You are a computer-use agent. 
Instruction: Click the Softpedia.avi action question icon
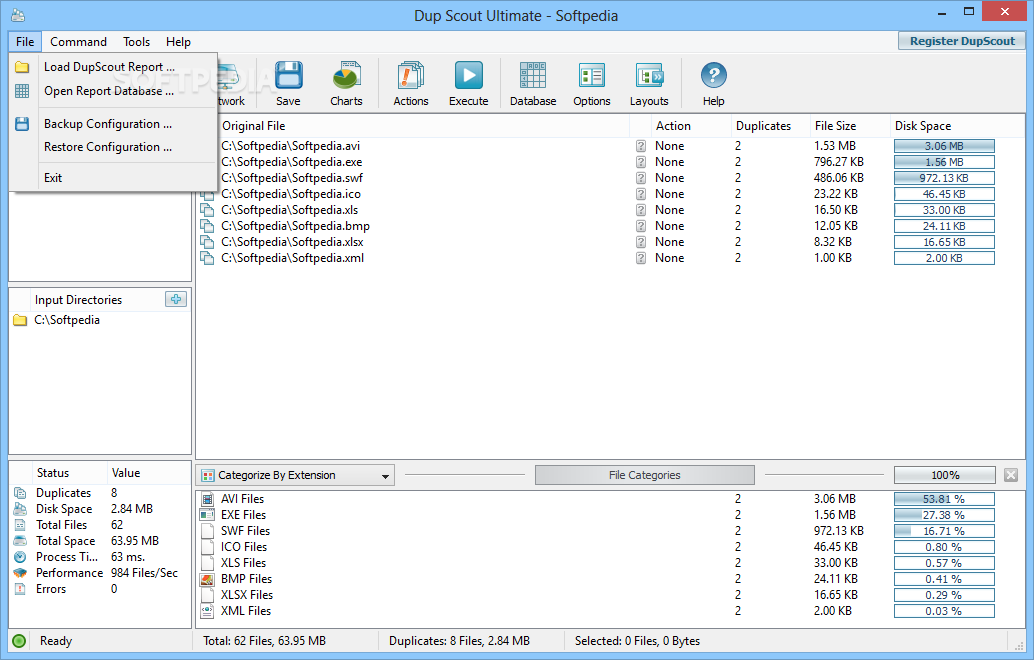(640, 146)
